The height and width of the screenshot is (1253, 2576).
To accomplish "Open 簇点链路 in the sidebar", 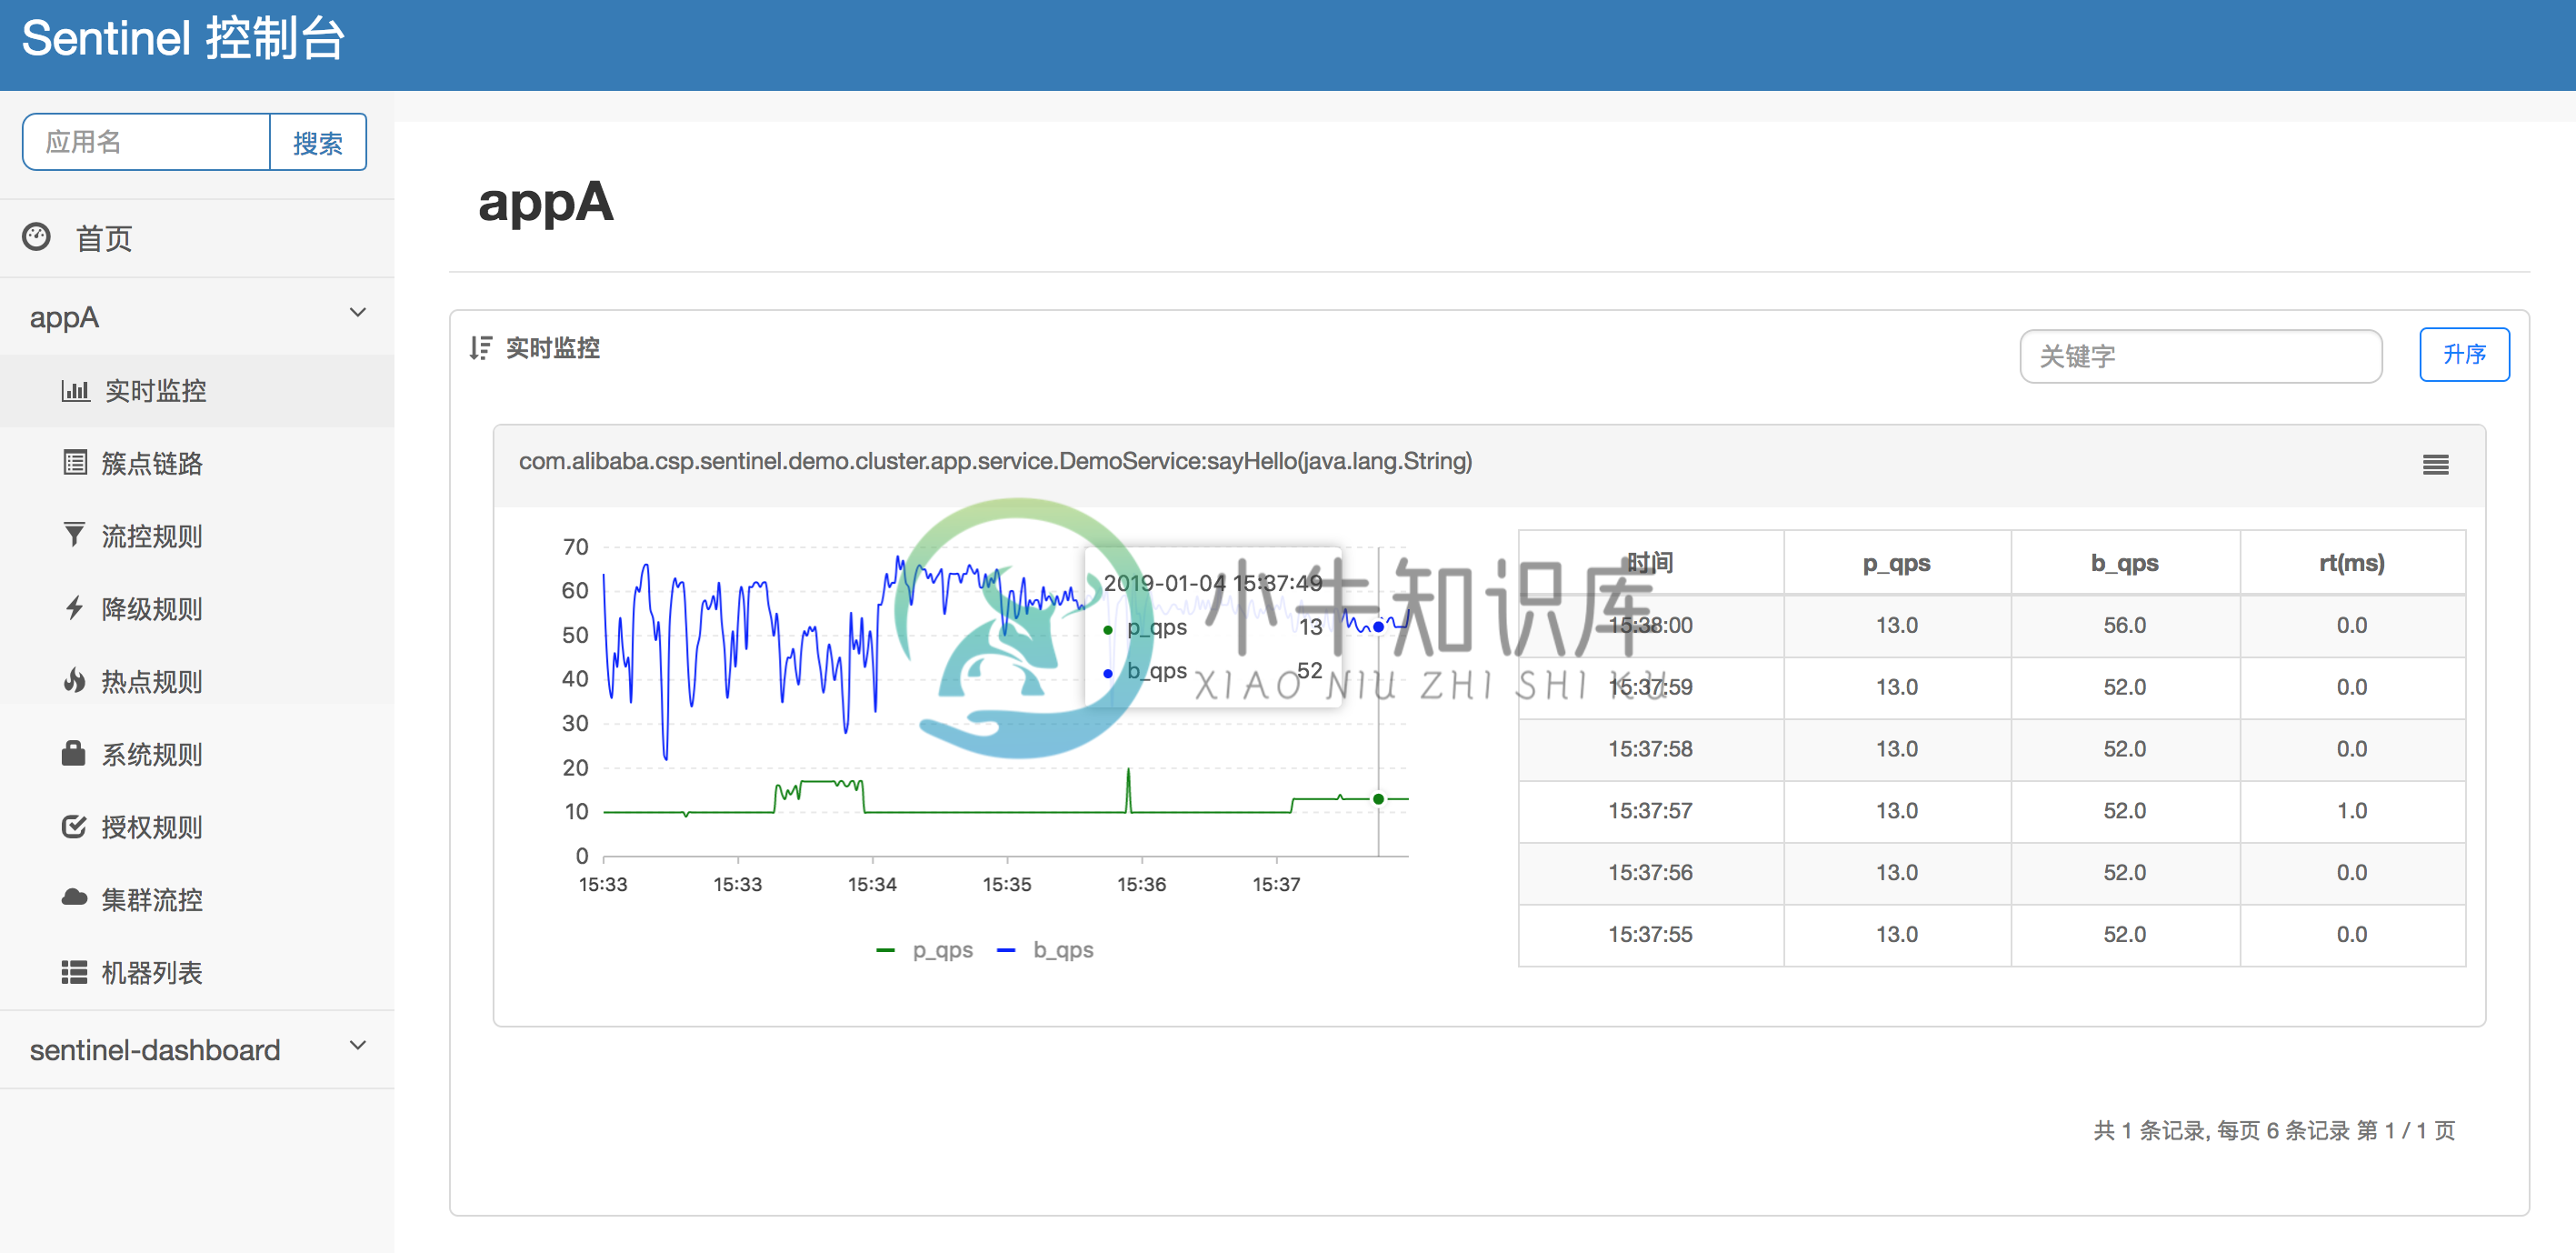I will click(x=197, y=463).
